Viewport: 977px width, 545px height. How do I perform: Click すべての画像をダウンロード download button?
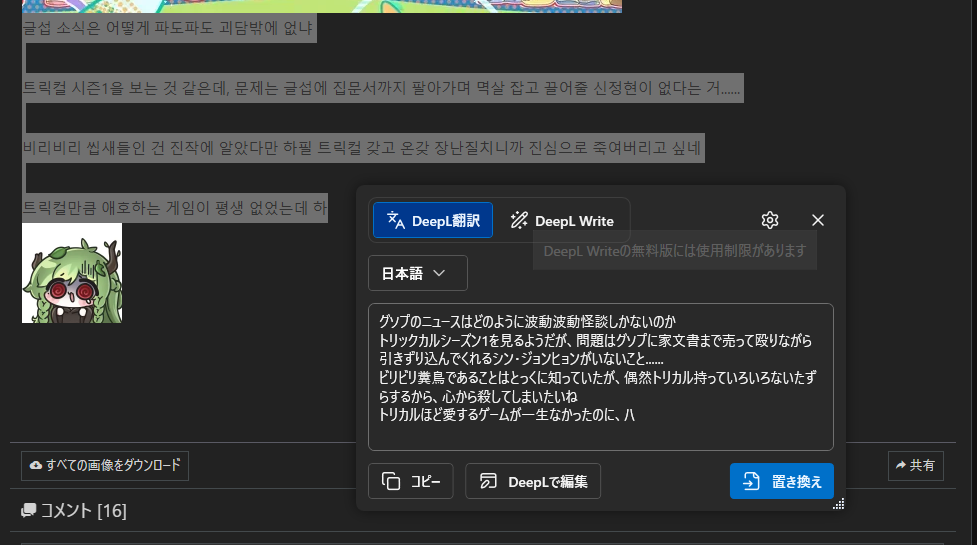tap(105, 465)
